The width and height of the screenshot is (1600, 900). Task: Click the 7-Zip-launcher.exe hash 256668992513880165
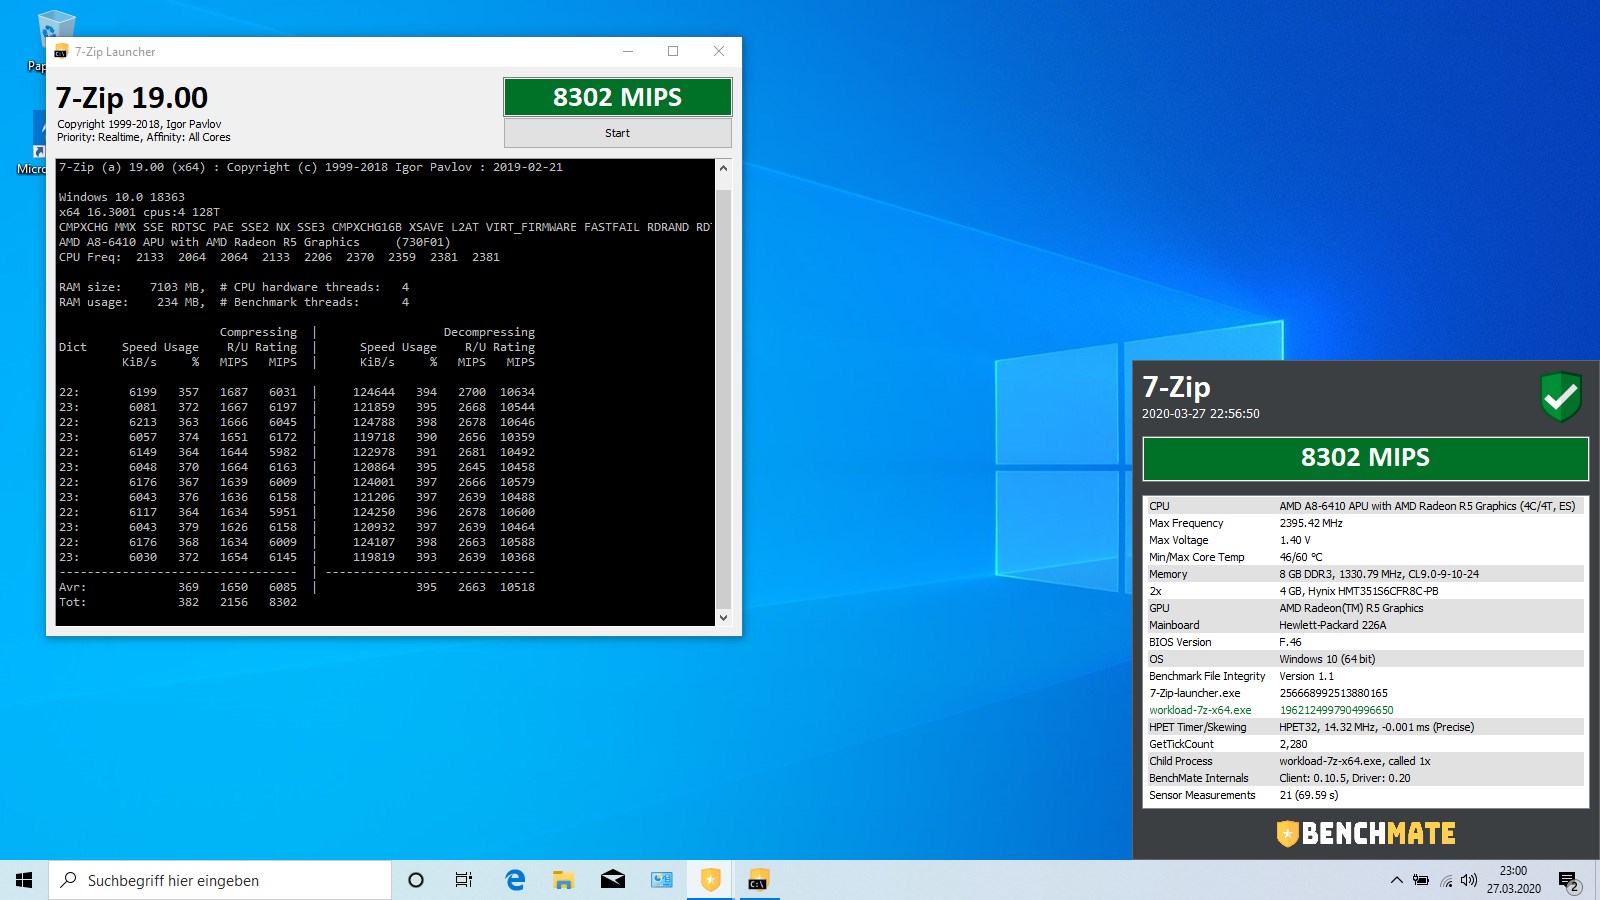pyautogui.click(x=1334, y=693)
